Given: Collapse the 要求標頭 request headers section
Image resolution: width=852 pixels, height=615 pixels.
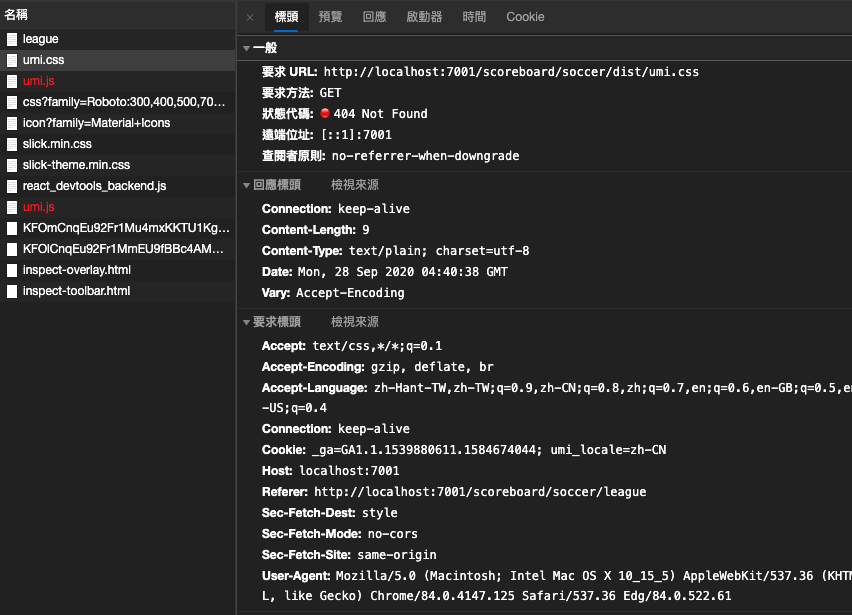Looking at the screenshot, I should click(x=246, y=321).
